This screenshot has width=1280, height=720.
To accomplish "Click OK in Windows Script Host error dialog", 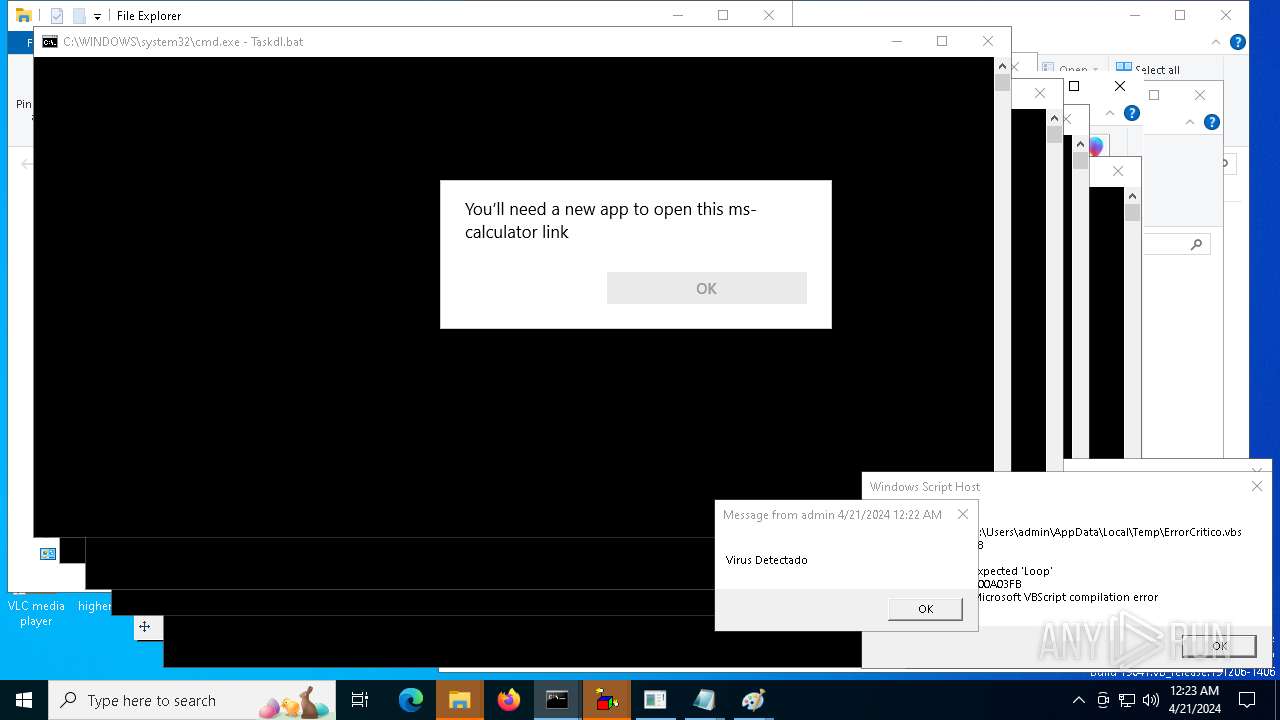I will (x=1219, y=646).
